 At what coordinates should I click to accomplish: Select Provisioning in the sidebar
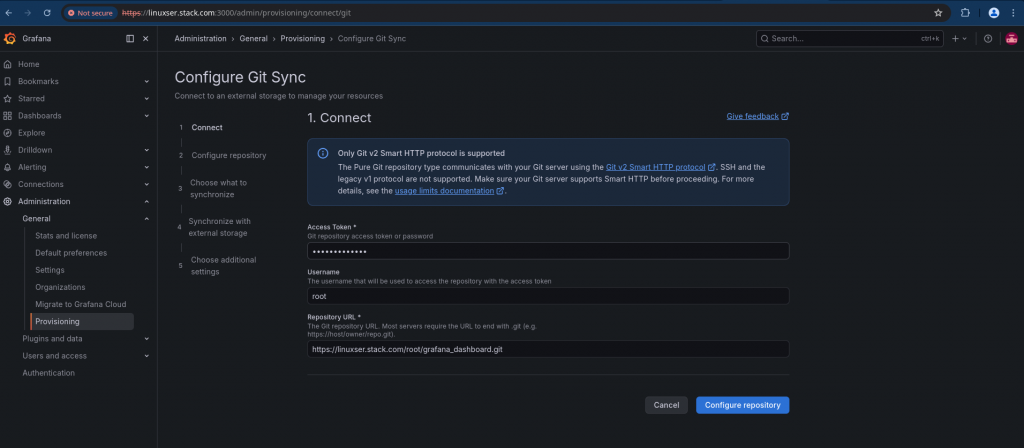coord(82,321)
